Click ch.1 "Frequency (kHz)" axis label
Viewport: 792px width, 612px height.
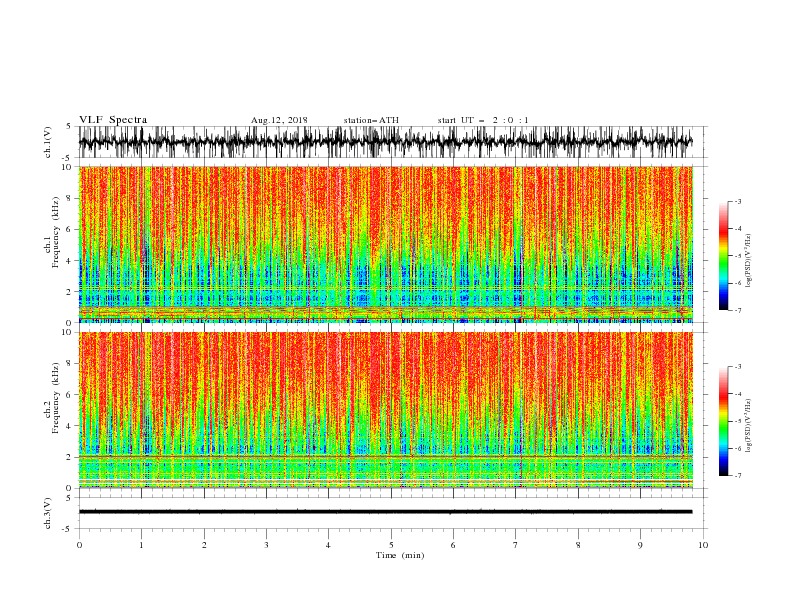pyautogui.click(x=56, y=233)
